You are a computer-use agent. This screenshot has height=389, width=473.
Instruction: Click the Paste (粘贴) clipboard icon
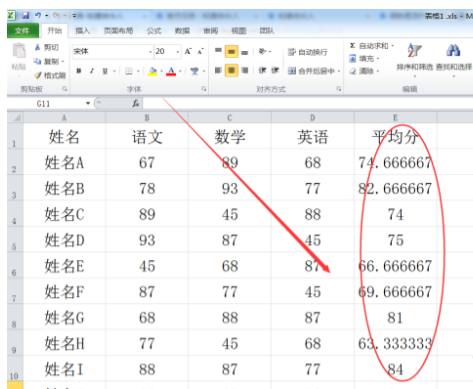click(x=19, y=51)
